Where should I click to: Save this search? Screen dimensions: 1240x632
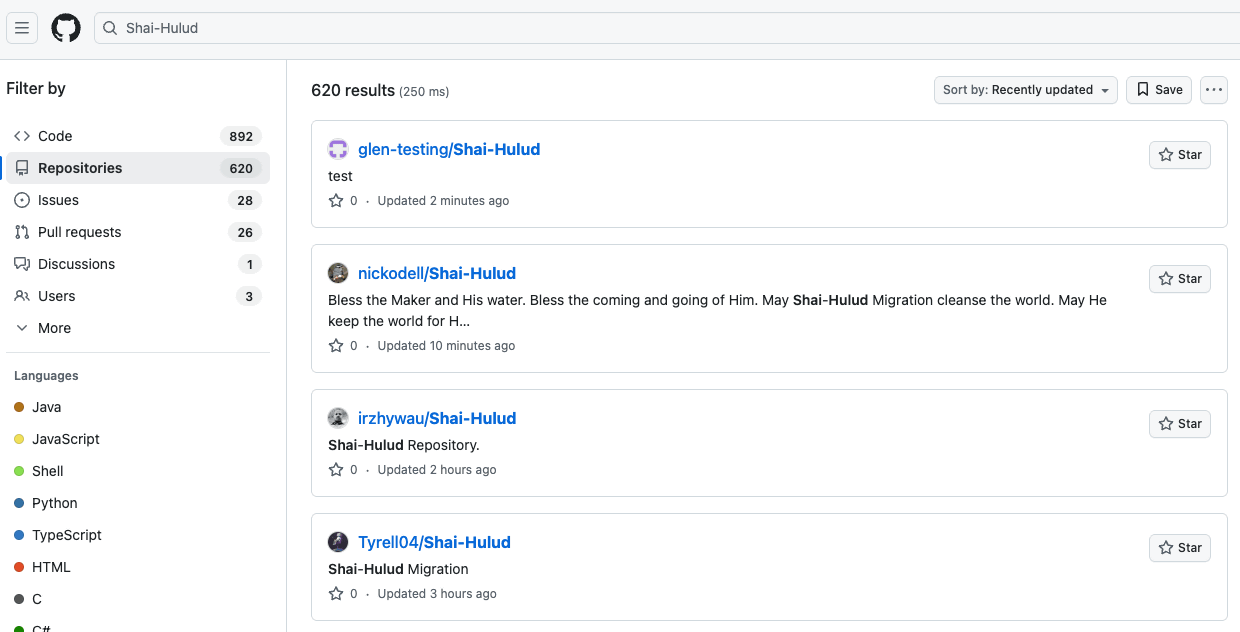[1159, 90]
